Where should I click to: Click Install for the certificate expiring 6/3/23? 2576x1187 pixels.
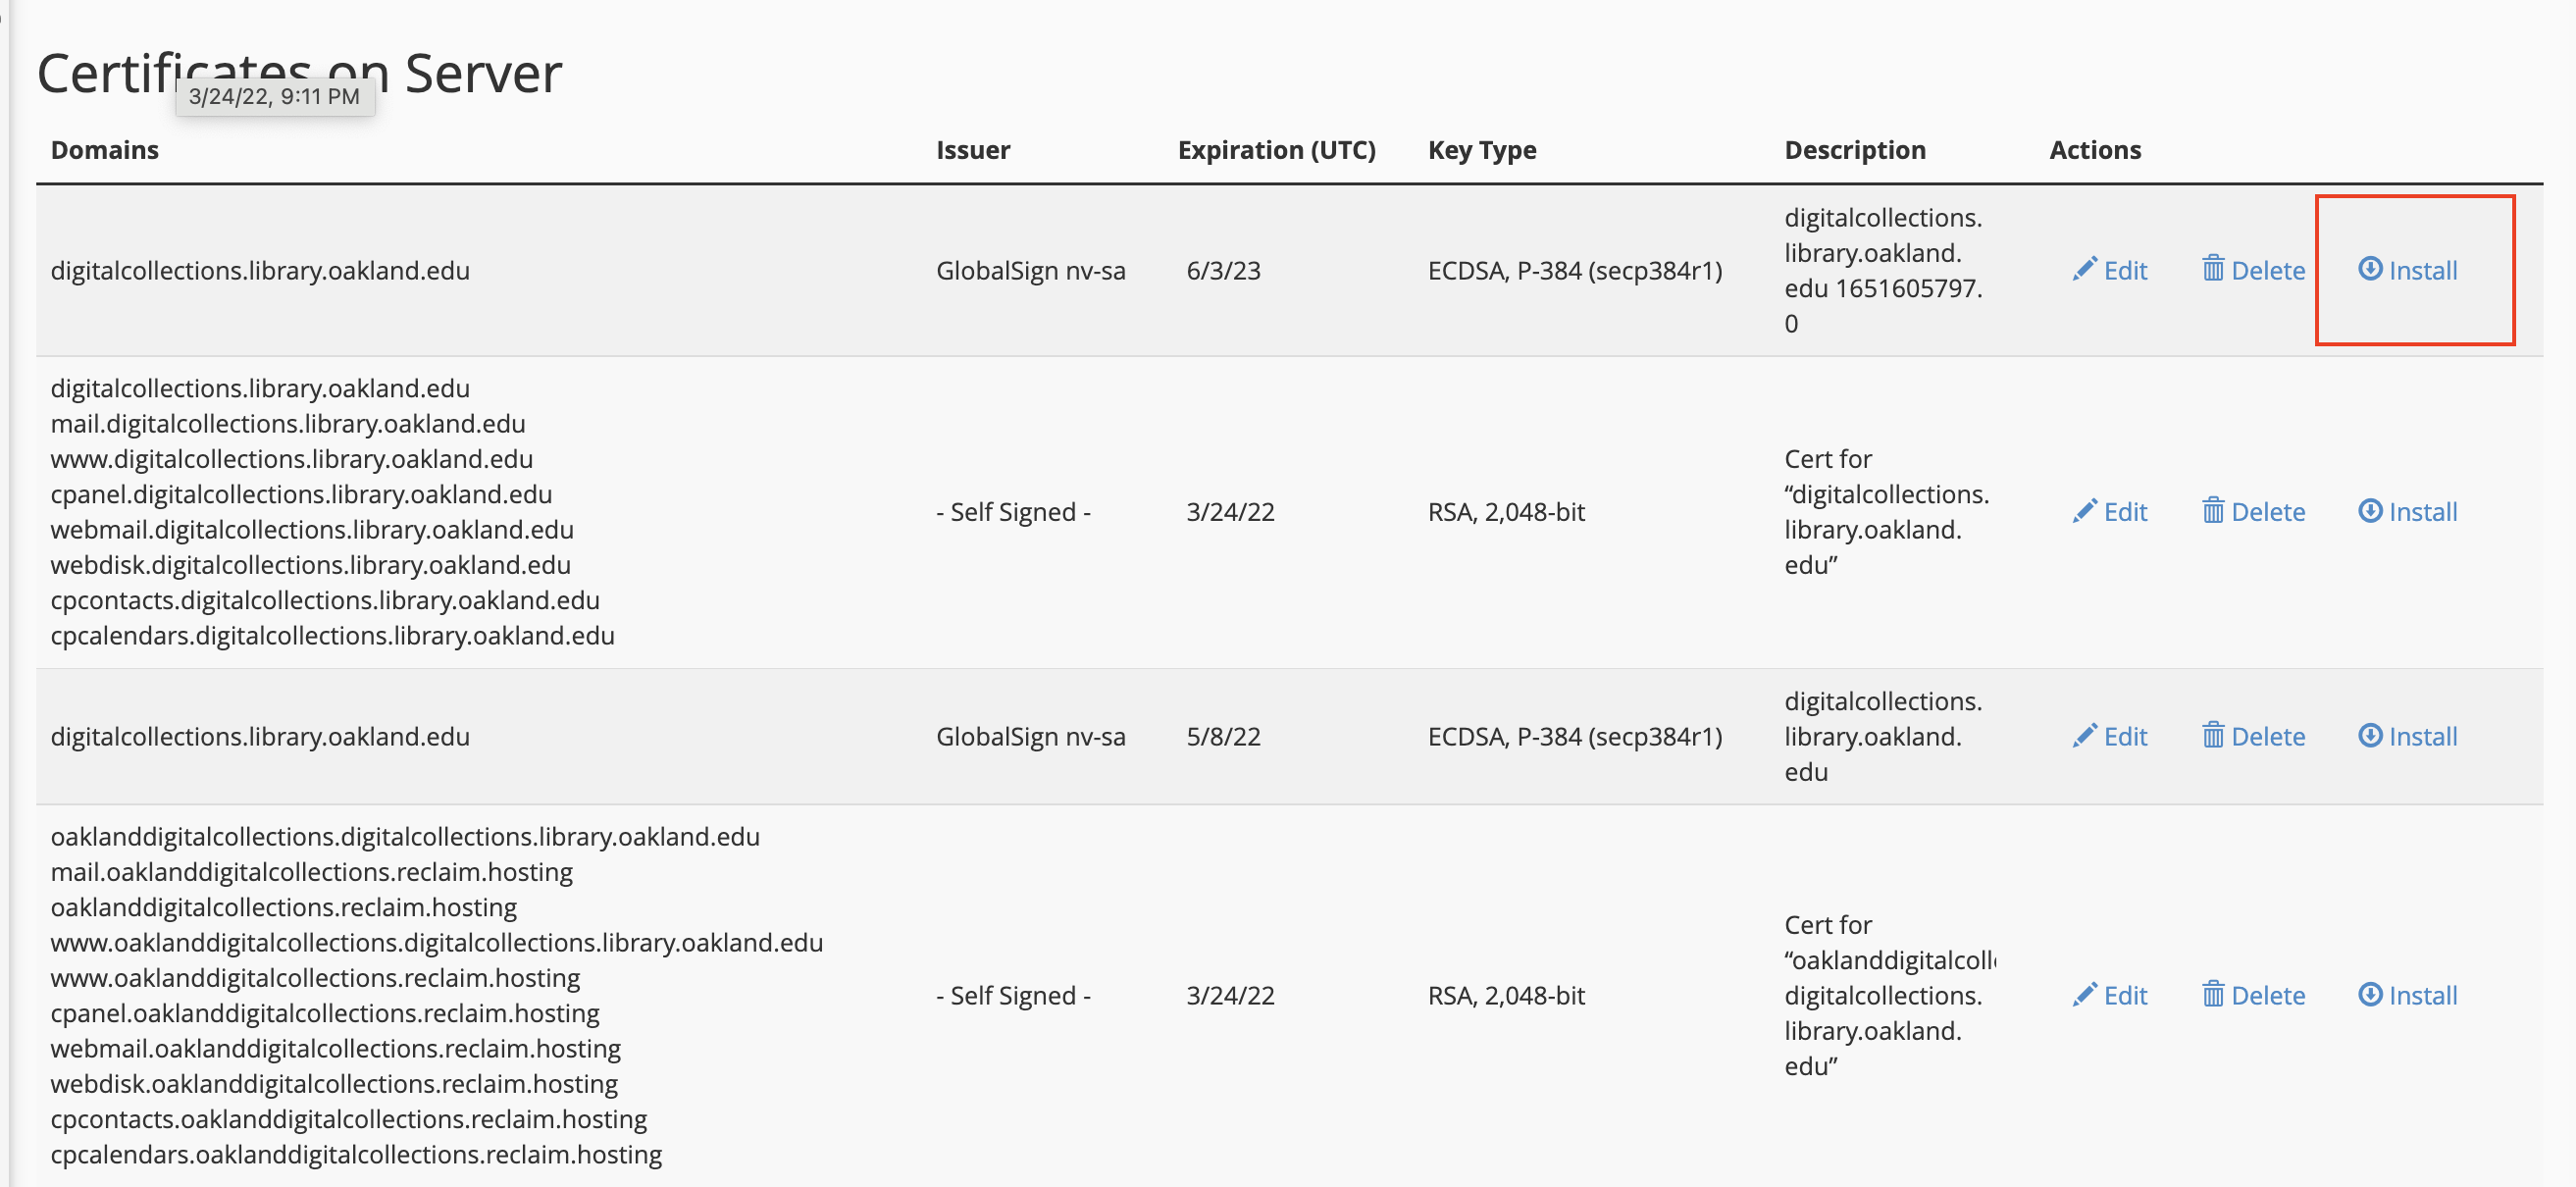tap(2407, 270)
